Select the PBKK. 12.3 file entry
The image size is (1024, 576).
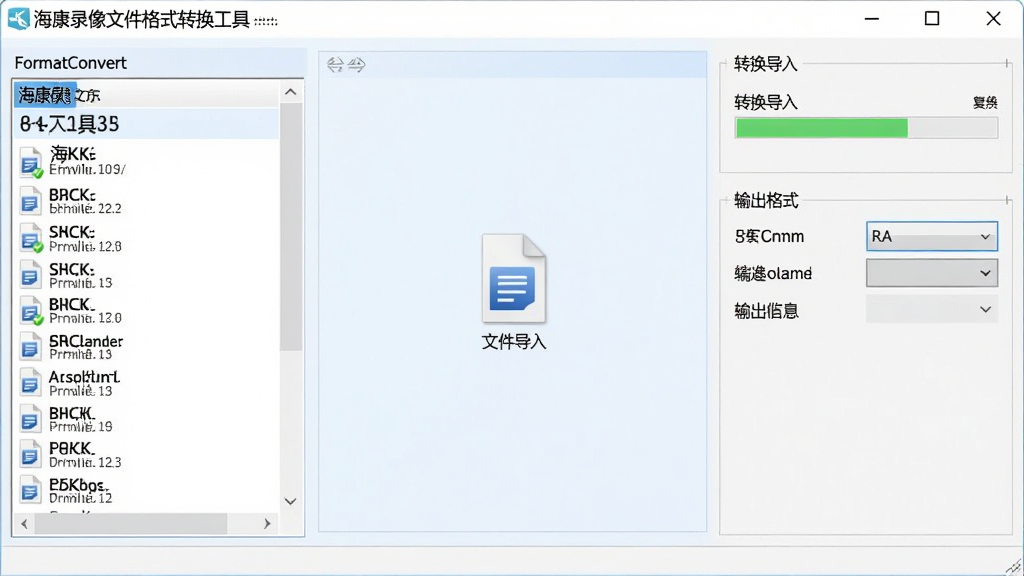point(146,455)
